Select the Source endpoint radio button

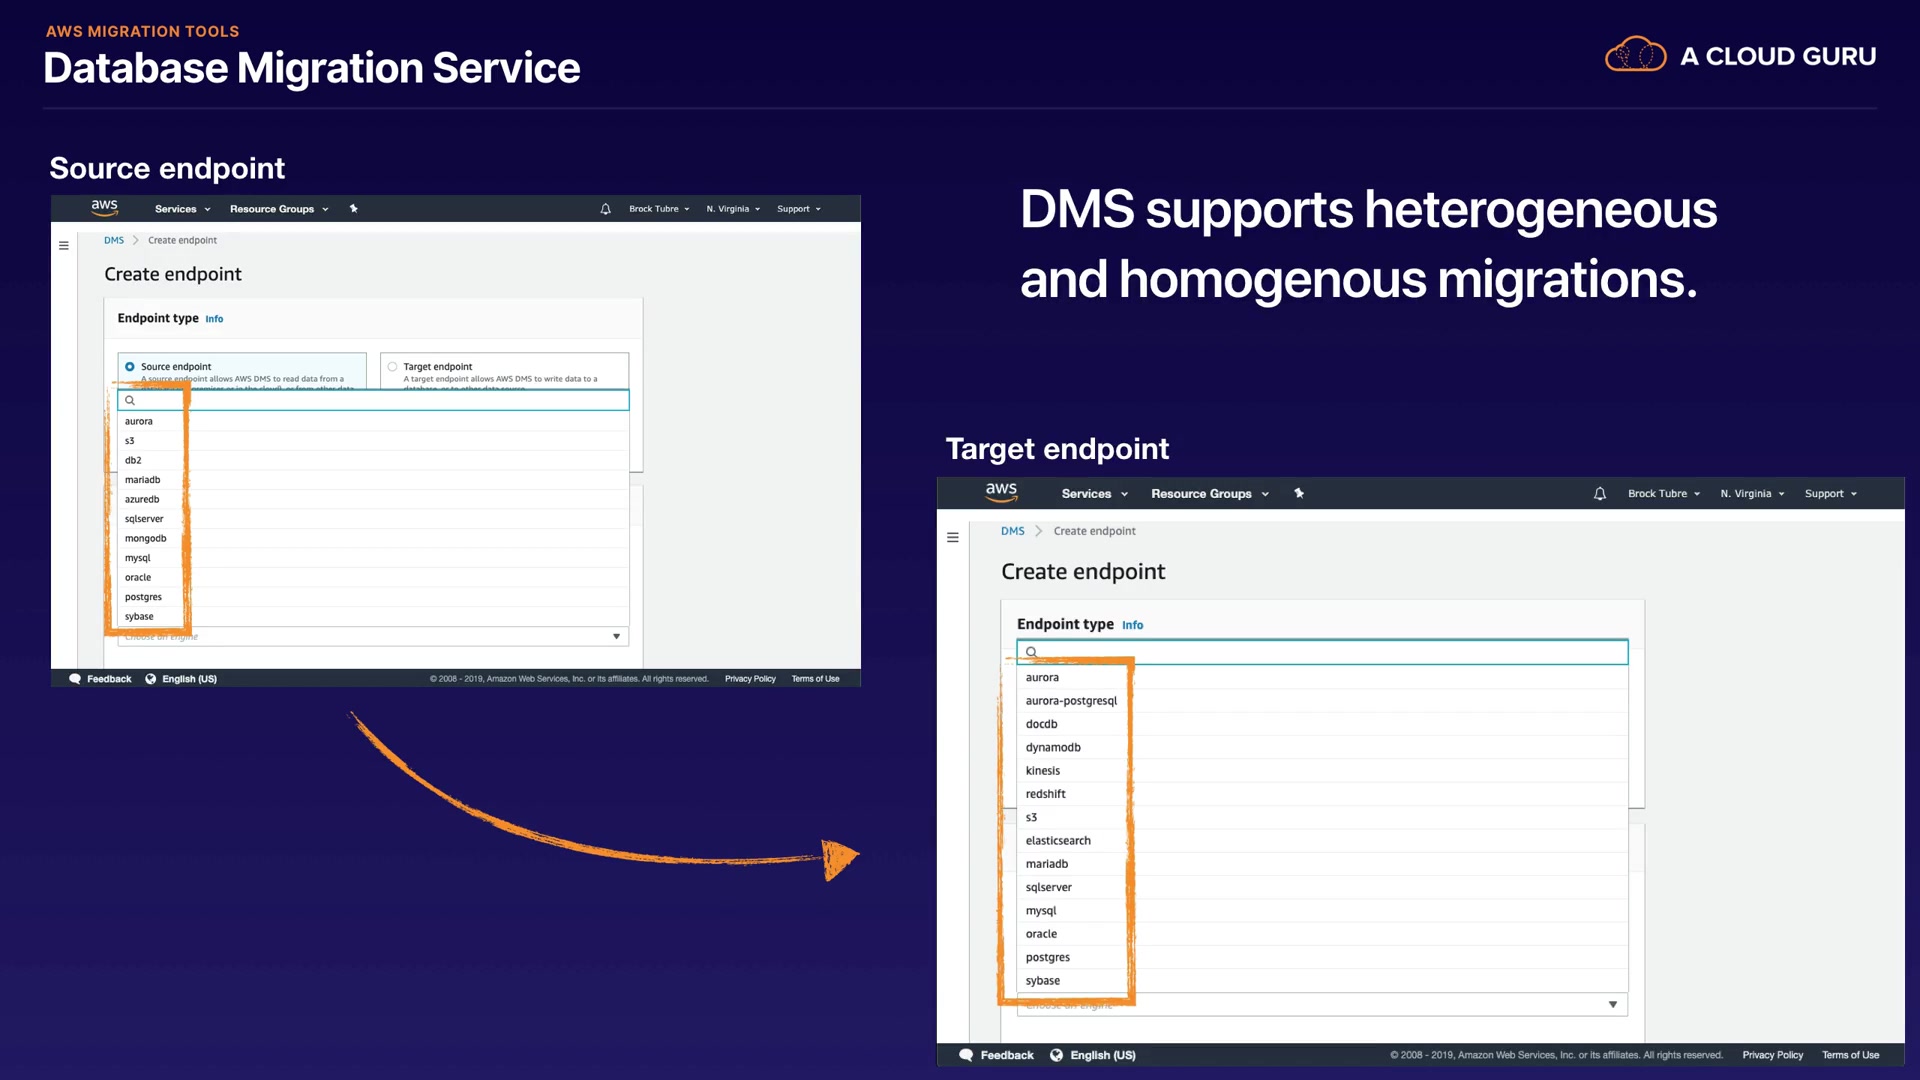point(130,367)
